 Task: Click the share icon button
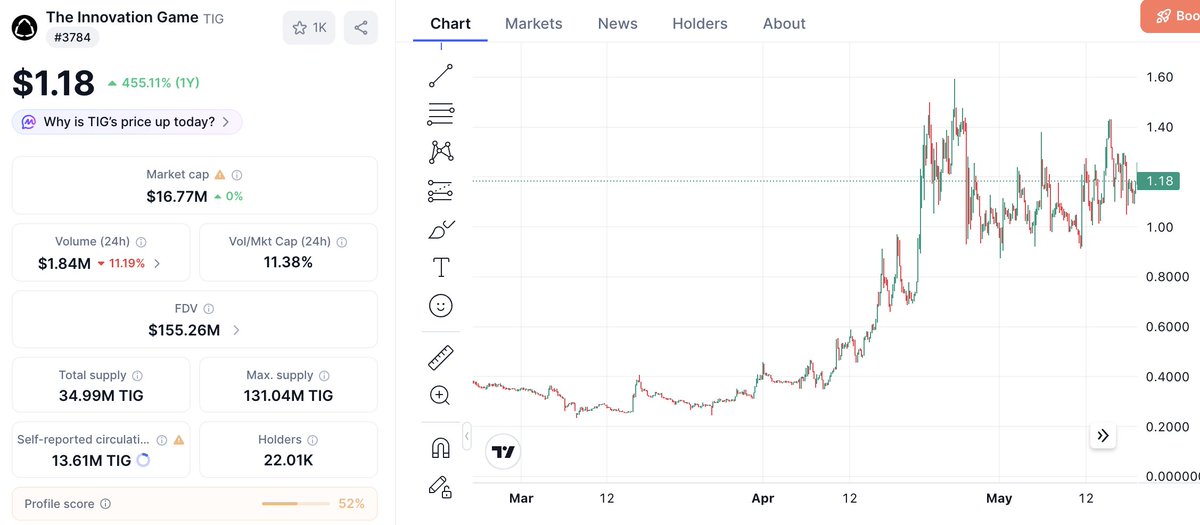(x=361, y=28)
